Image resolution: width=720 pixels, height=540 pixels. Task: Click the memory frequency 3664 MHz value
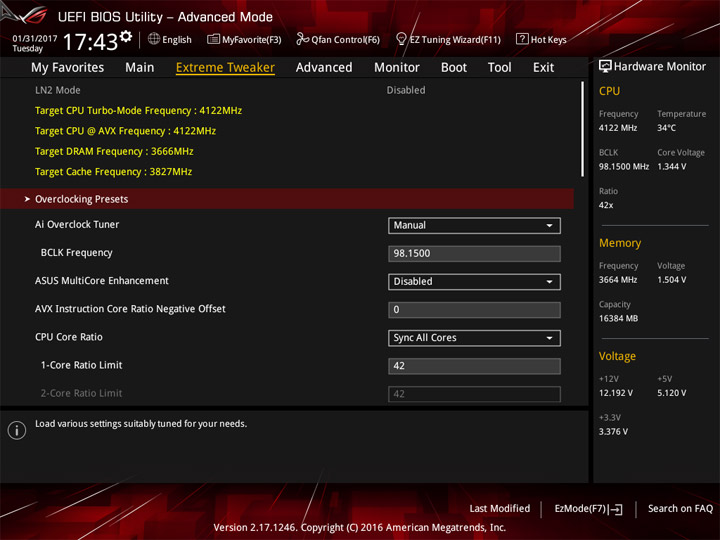point(618,280)
